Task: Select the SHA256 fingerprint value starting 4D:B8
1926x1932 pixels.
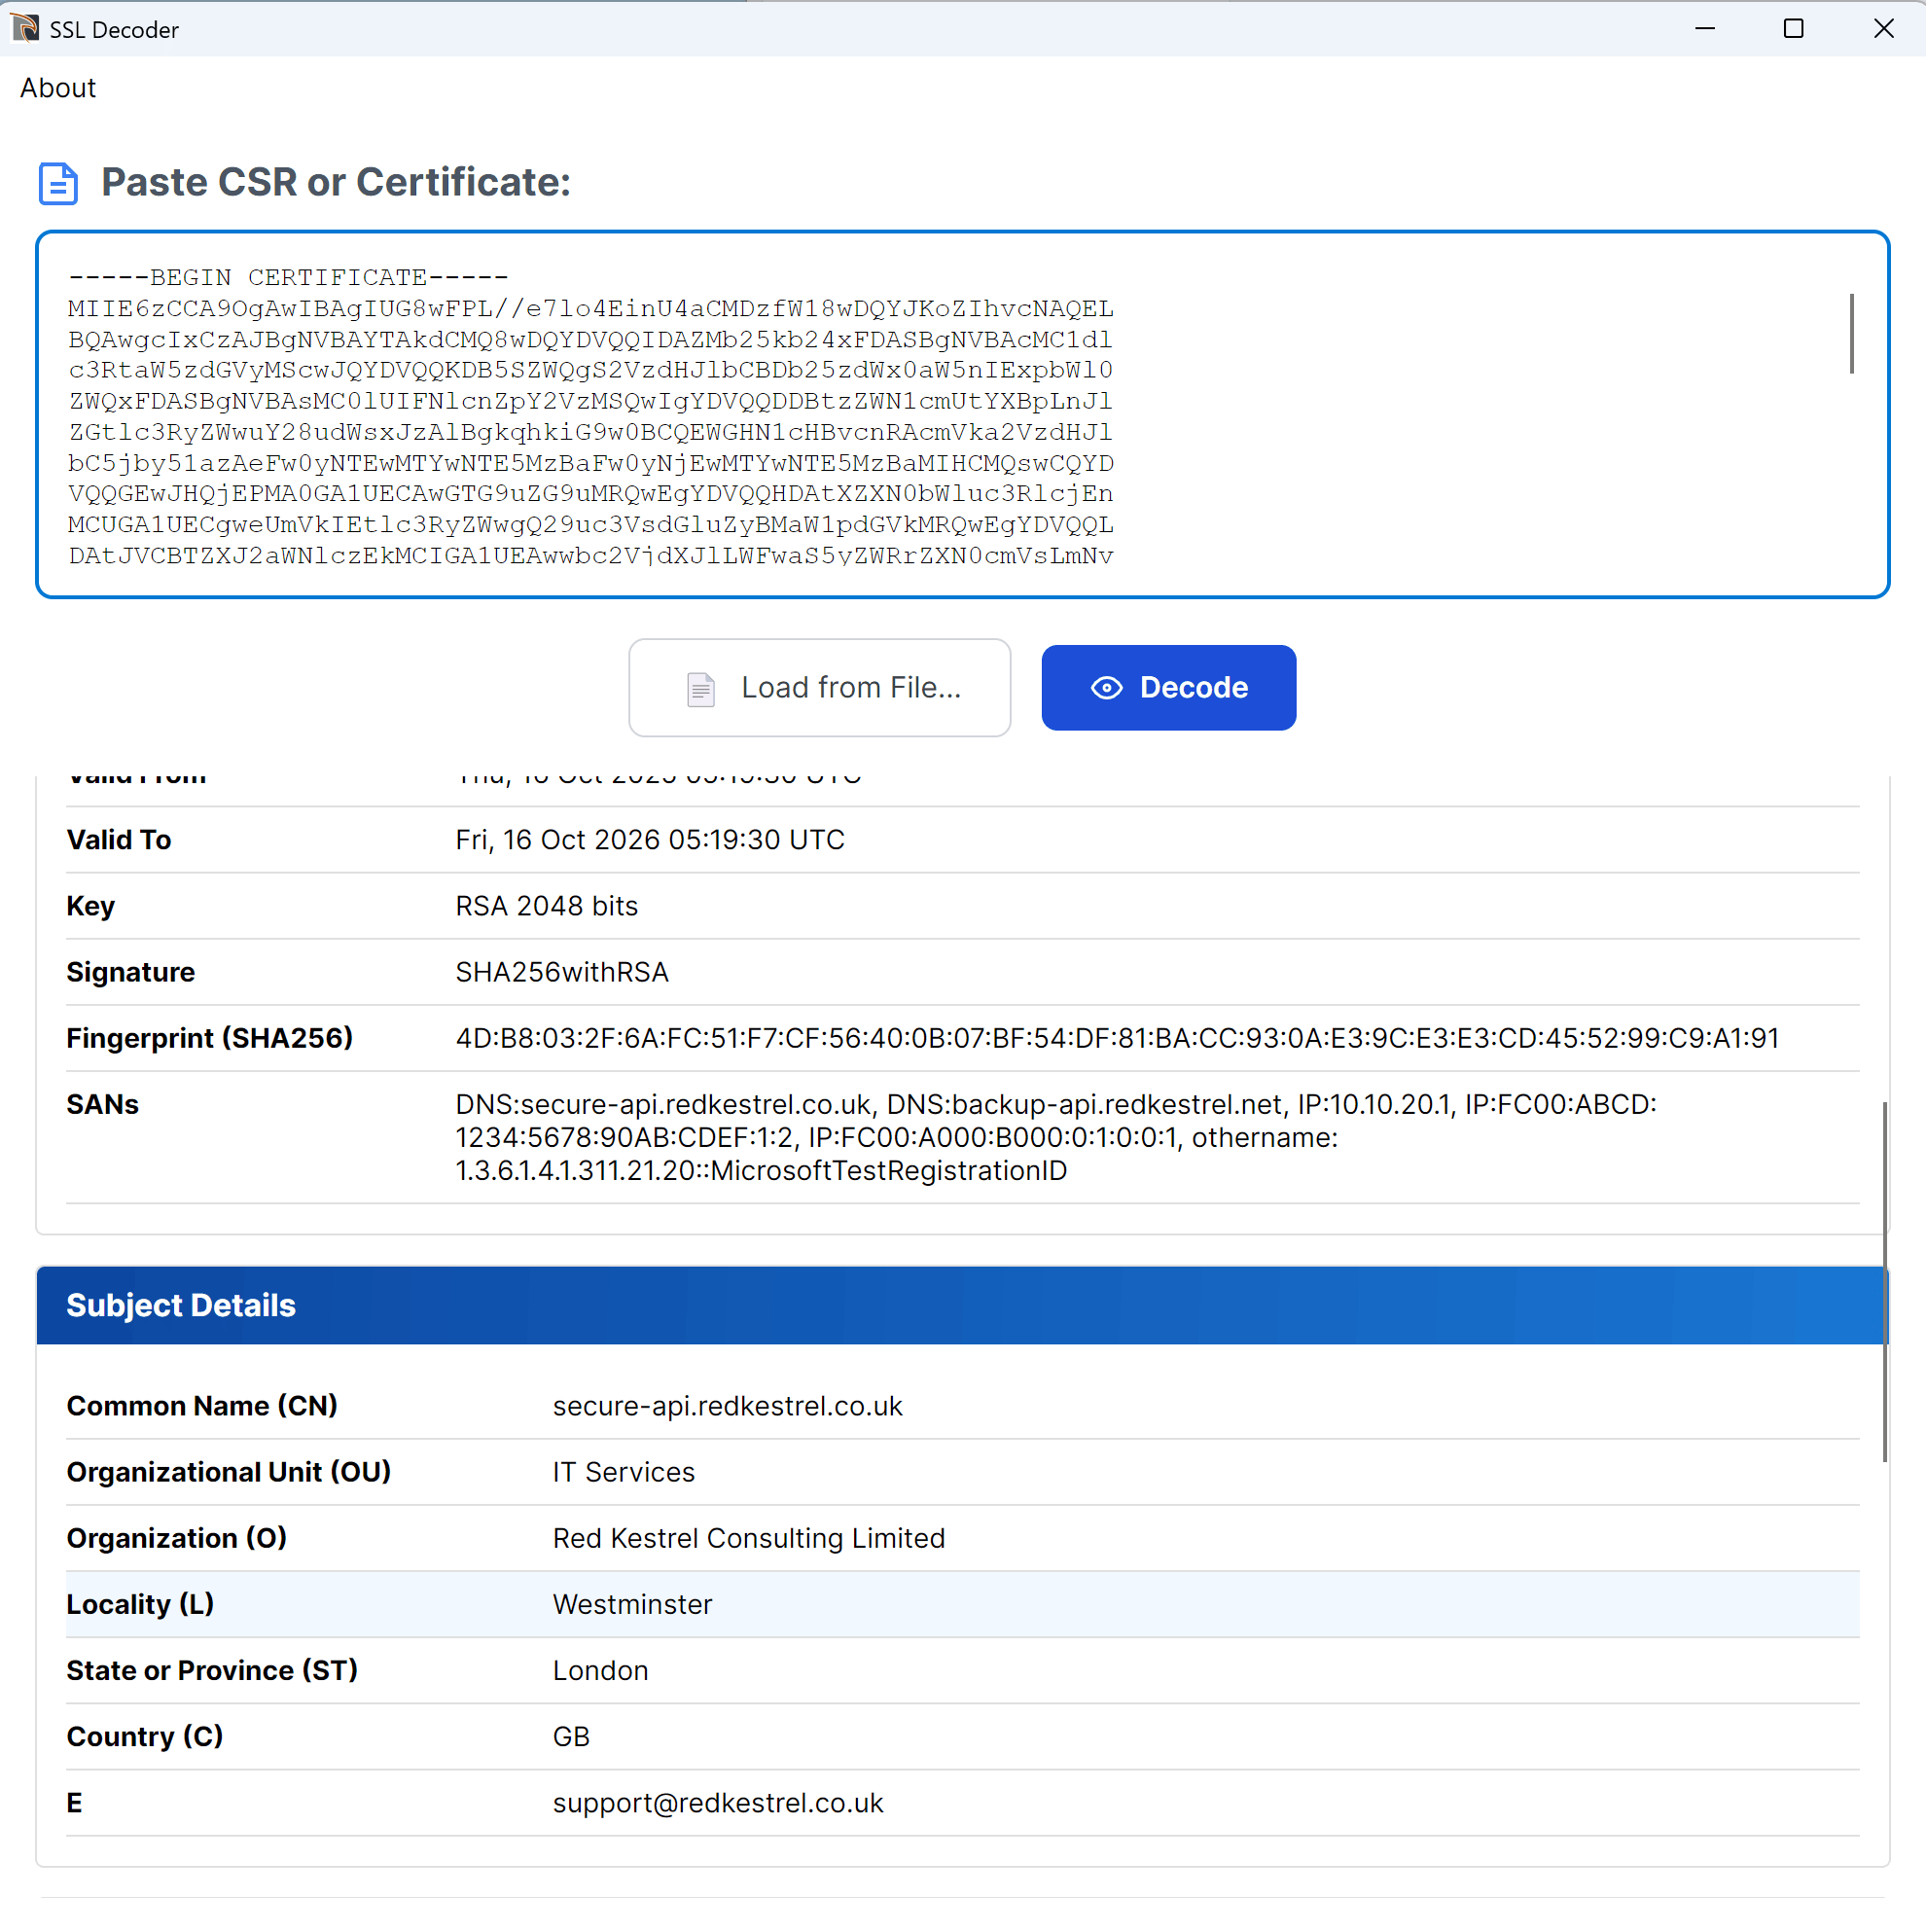Action: [x=1117, y=1038]
